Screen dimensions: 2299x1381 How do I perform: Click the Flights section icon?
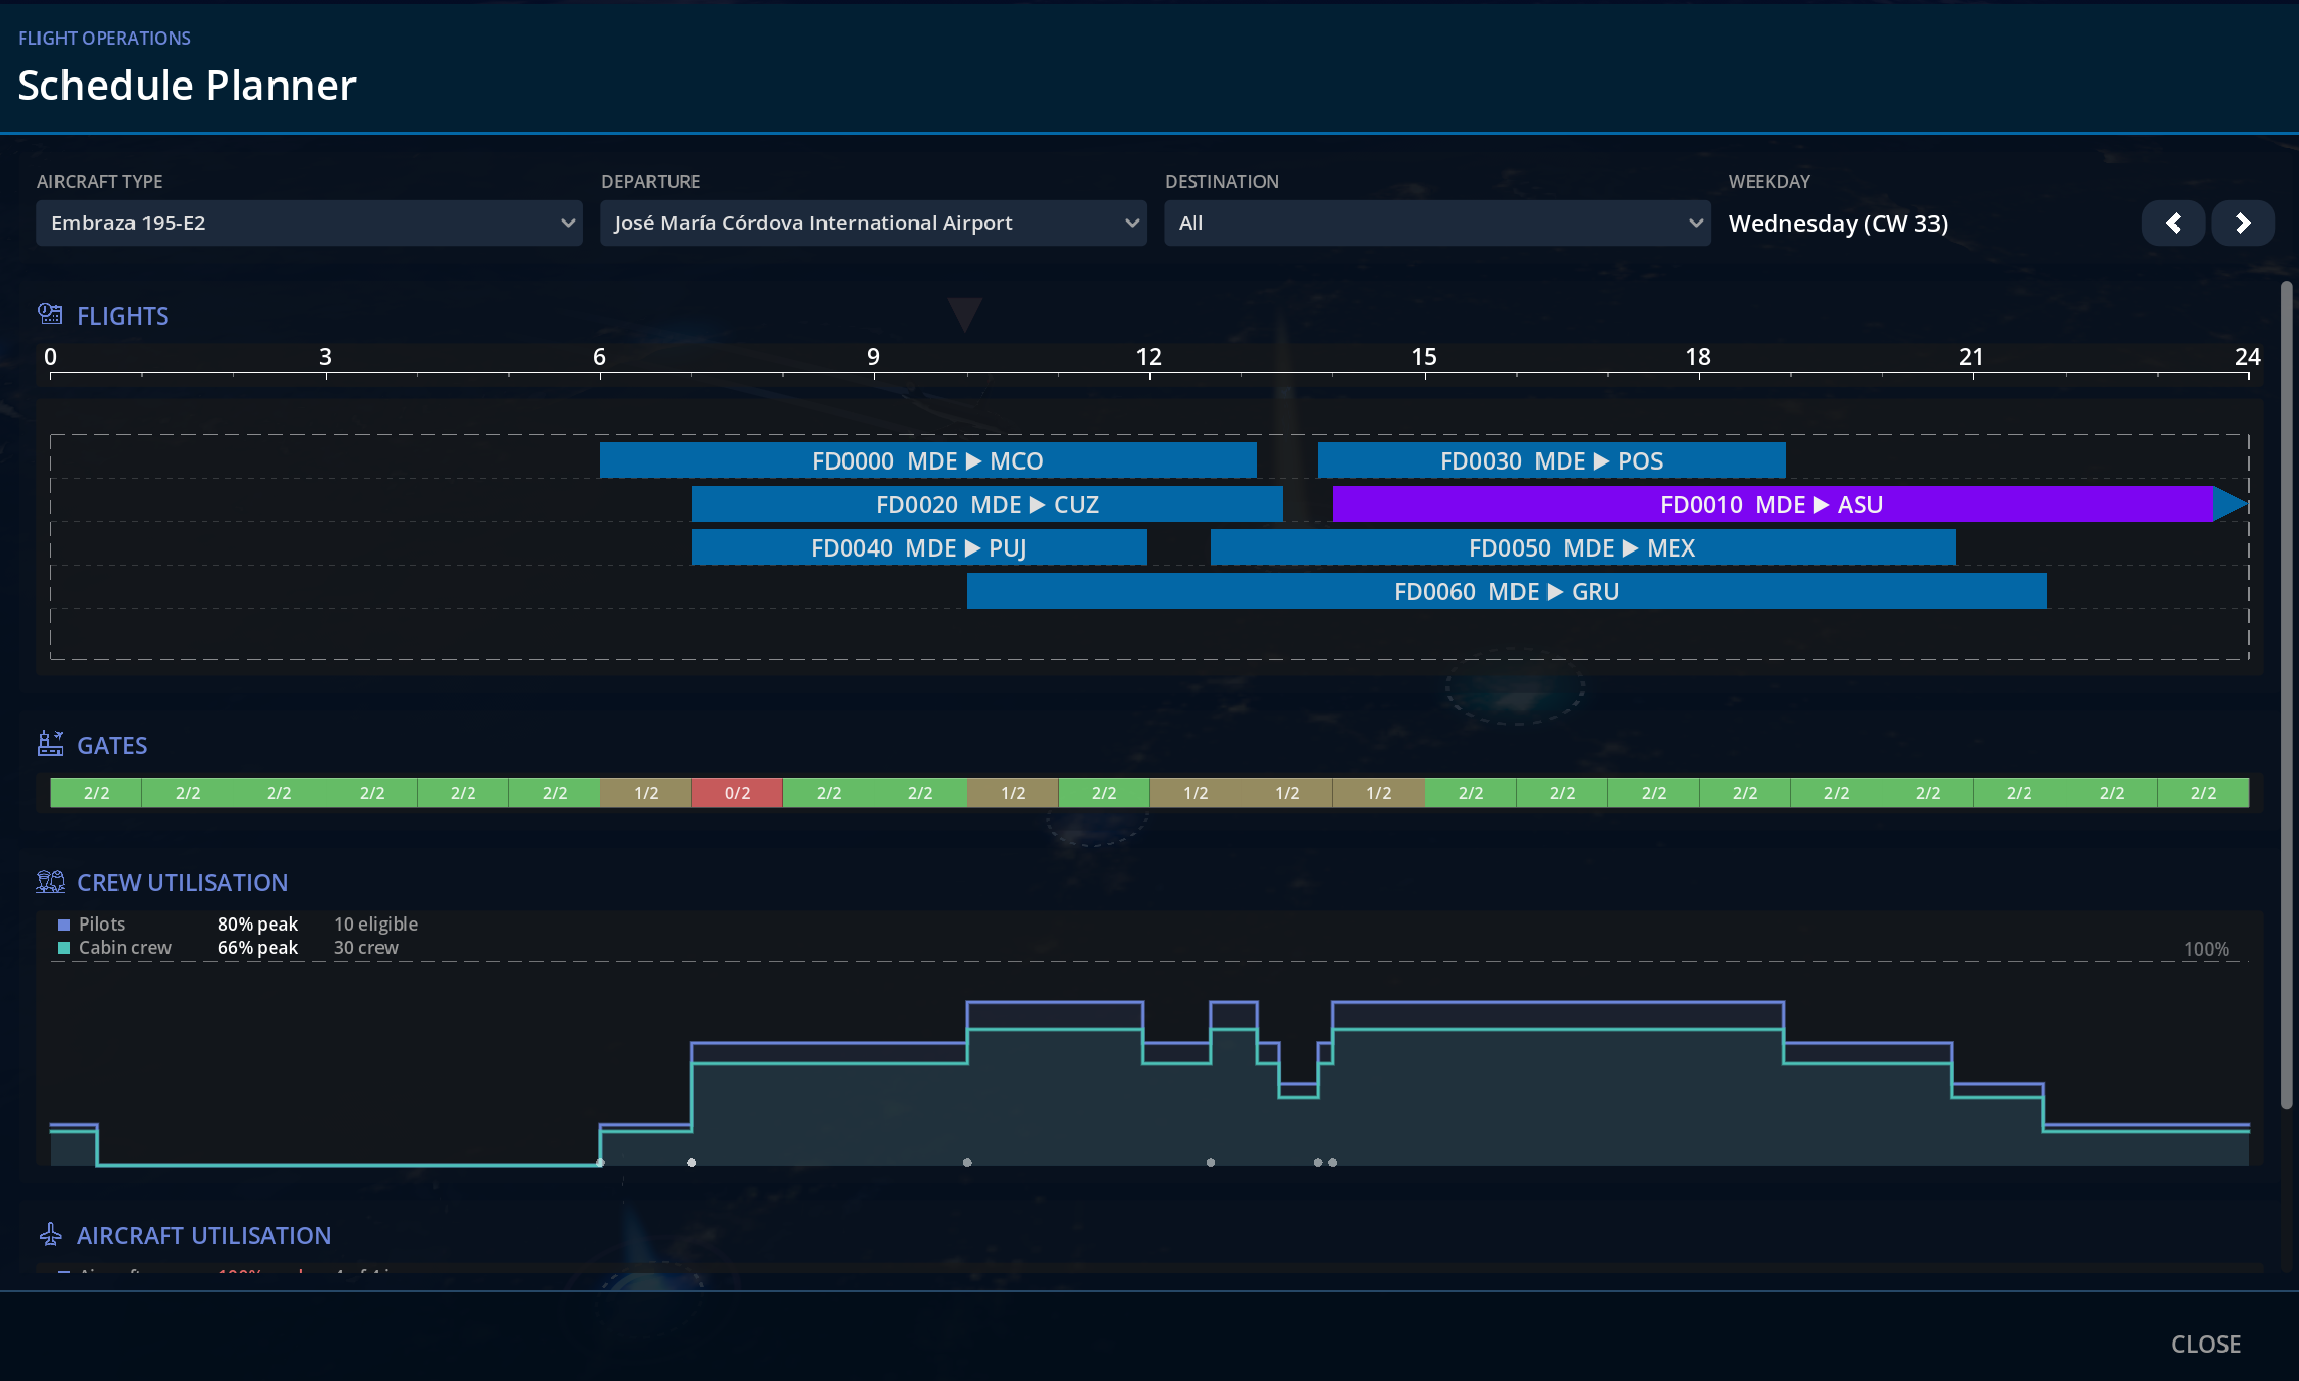pyautogui.click(x=50, y=315)
